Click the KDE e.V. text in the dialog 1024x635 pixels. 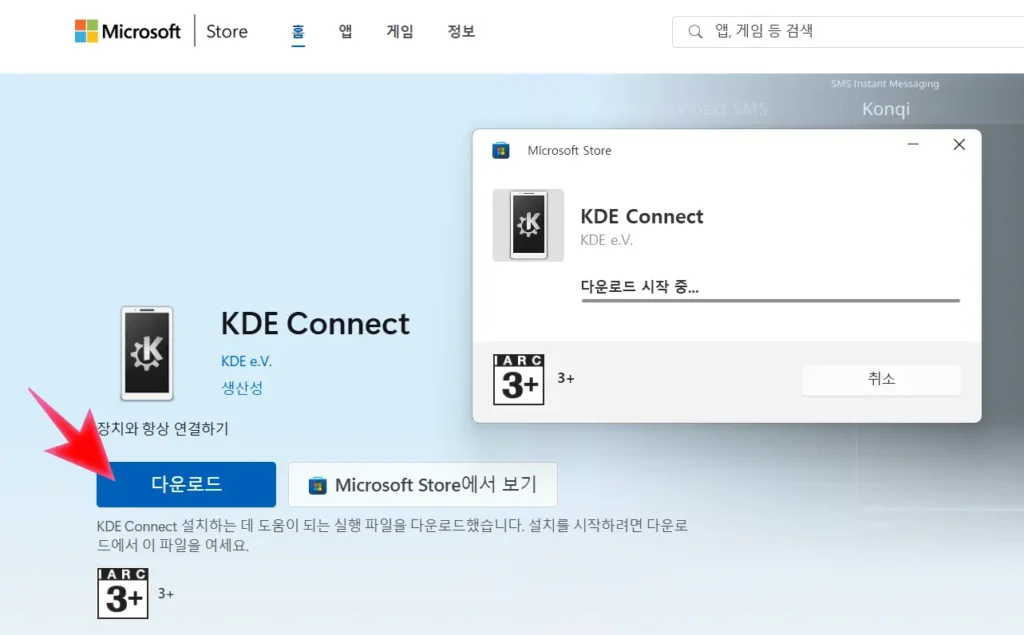click(607, 240)
